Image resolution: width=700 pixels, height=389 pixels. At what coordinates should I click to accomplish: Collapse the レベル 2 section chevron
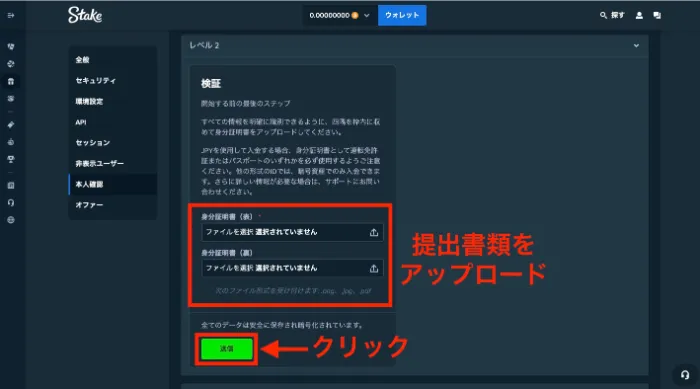click(636, 46)
